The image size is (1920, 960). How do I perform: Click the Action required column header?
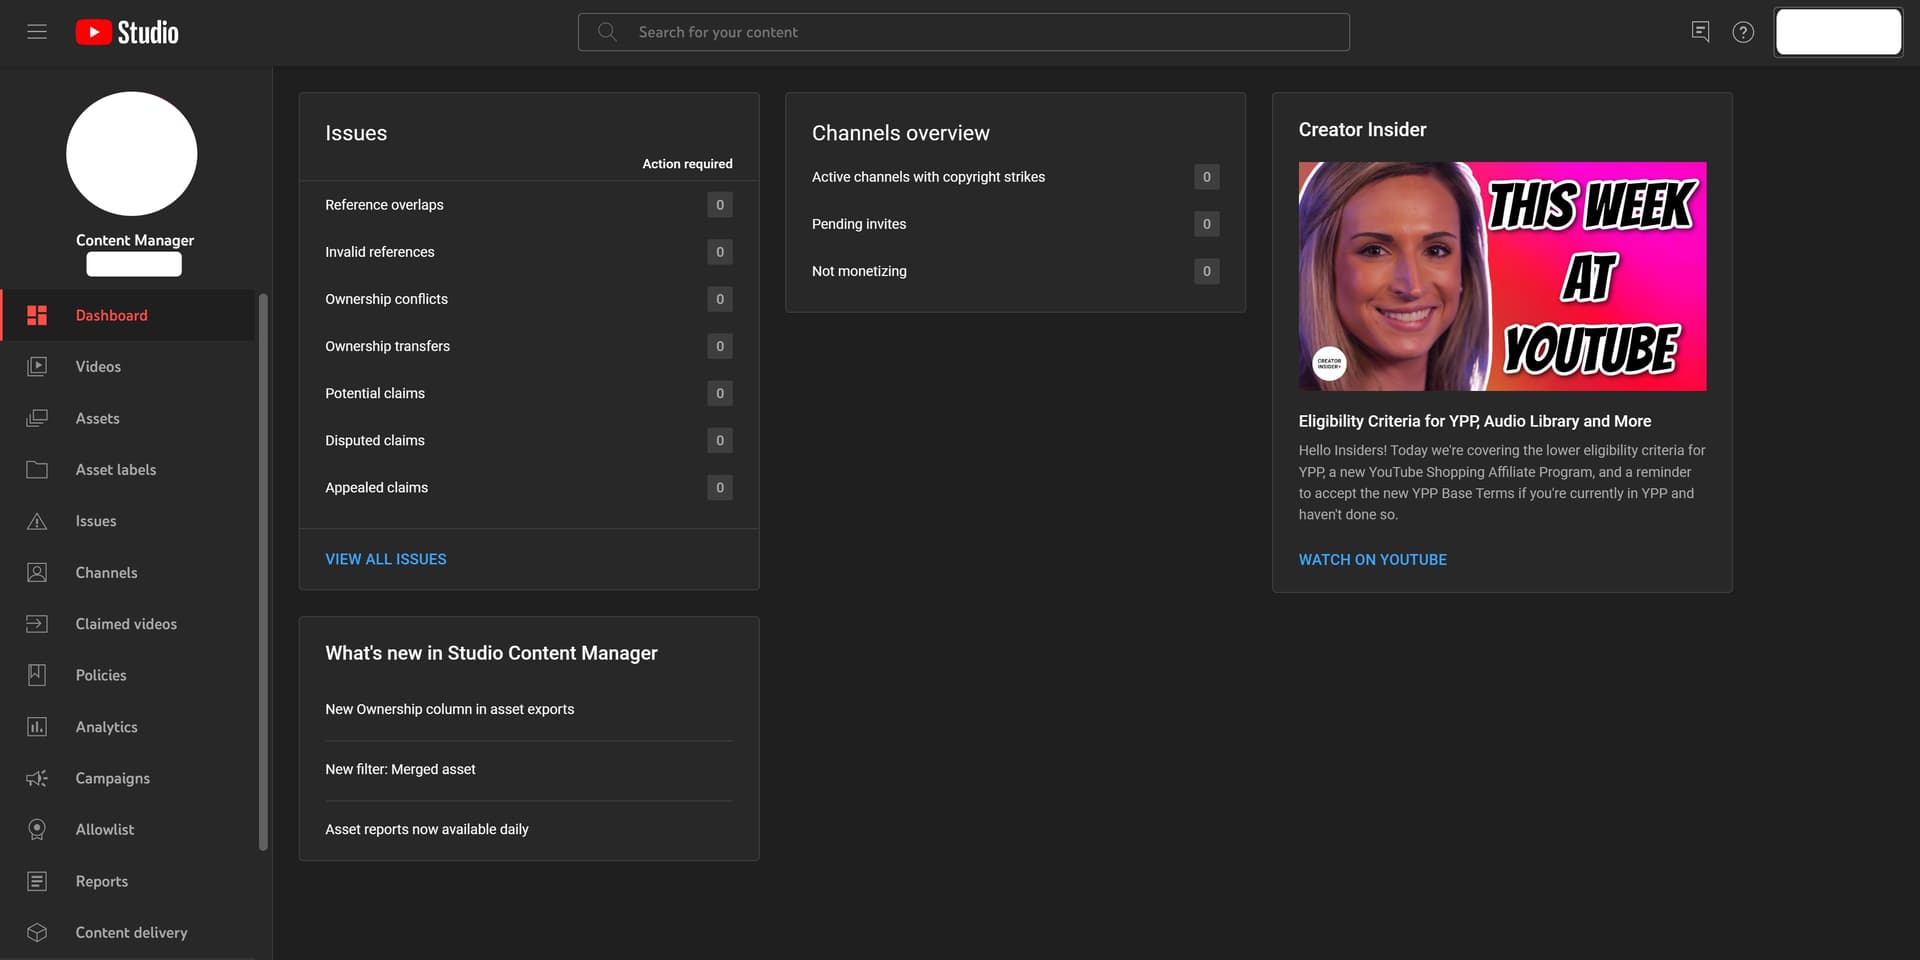pyautogui.click(x=687, y=164)
